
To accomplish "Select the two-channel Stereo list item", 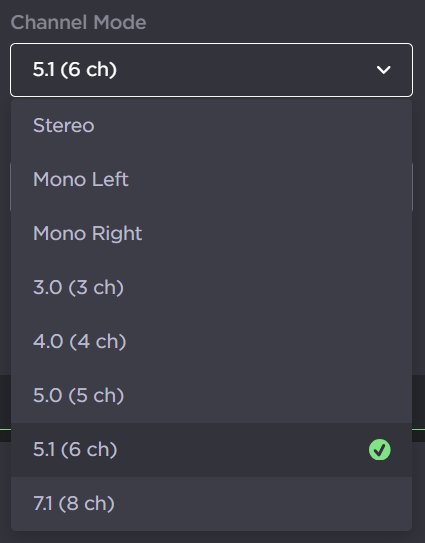I will coord(211,125).
